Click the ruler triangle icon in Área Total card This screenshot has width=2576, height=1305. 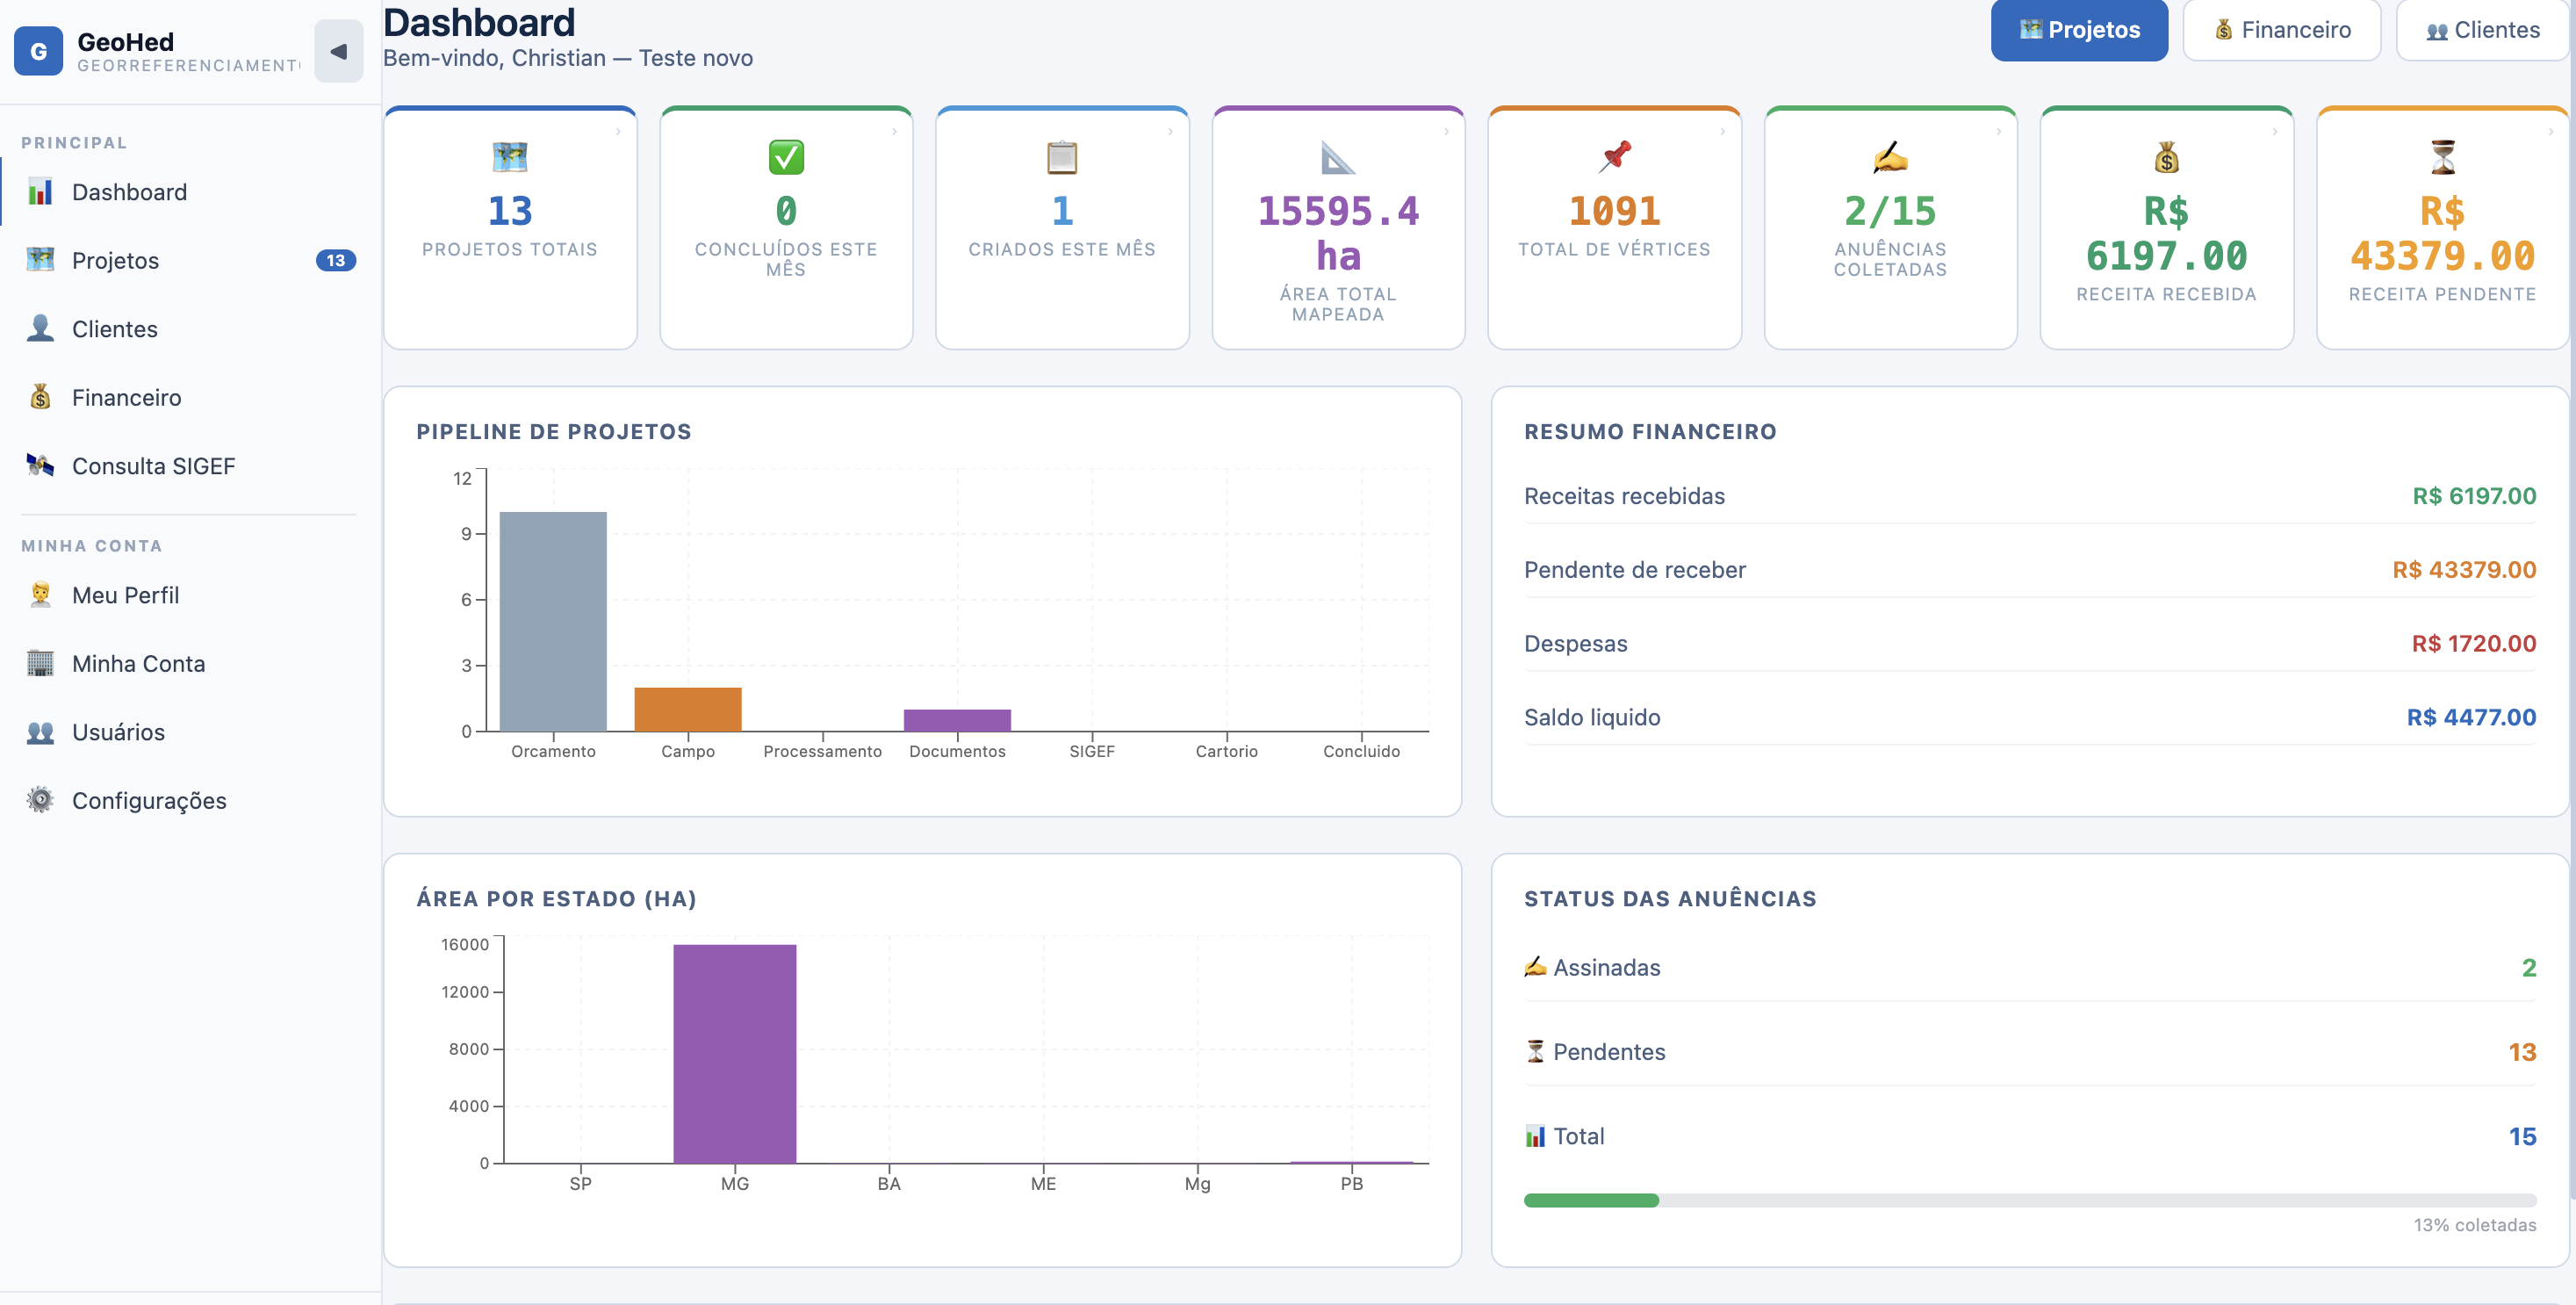[1338, 157]
